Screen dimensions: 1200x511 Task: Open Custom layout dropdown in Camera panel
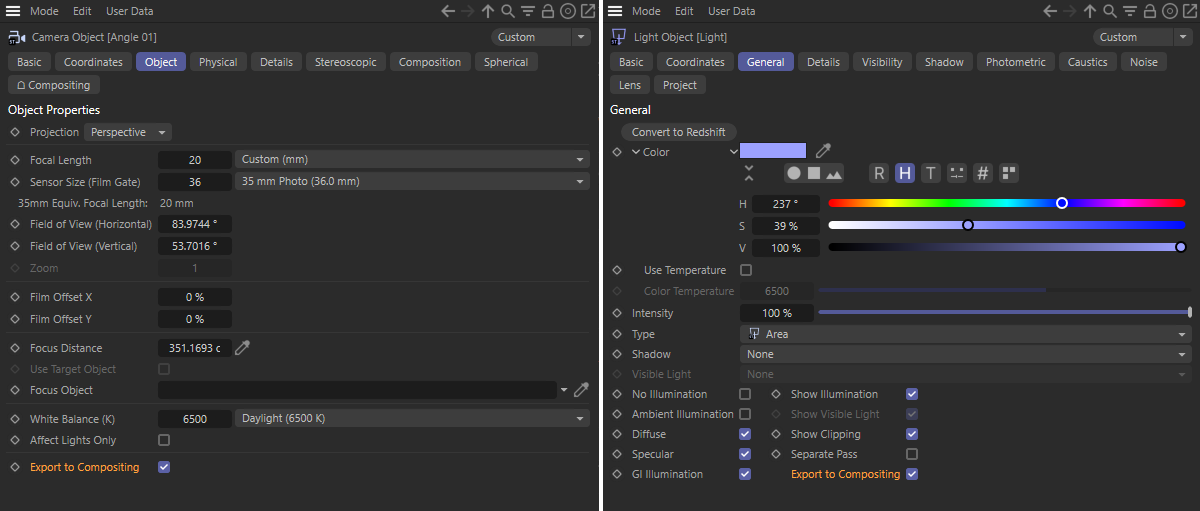pos(541,37)
